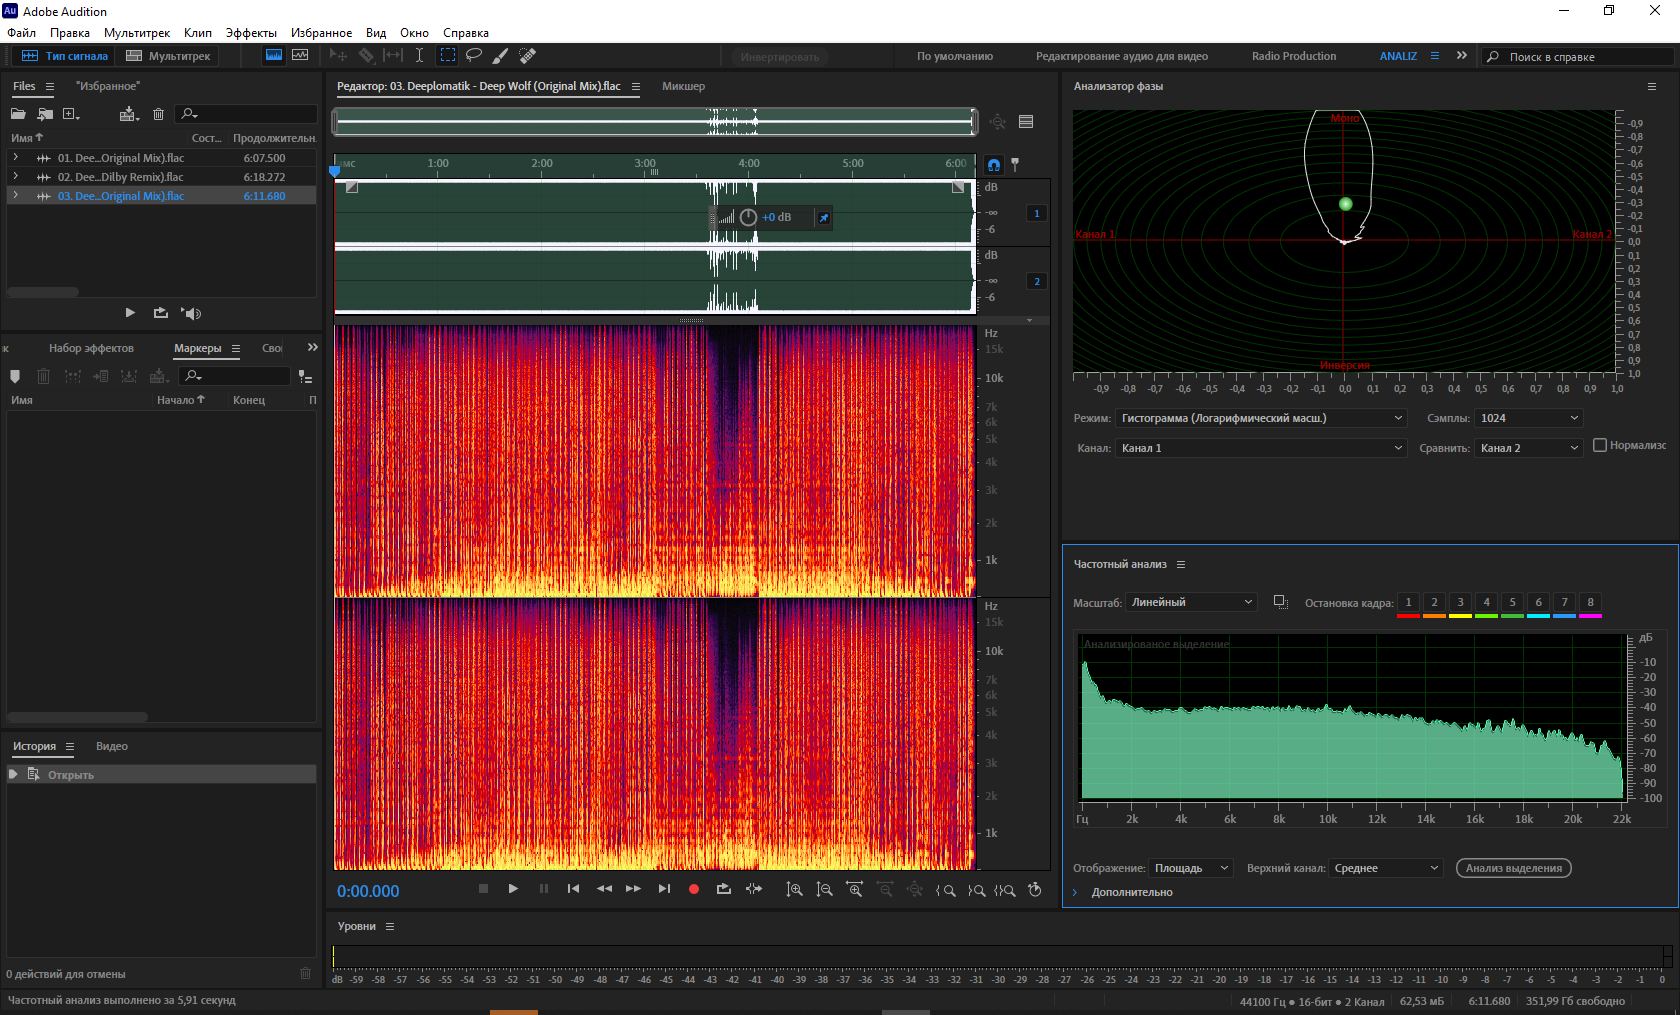
Task: Click the trash icon in Files panel
Action: click(x=158, y=114)
